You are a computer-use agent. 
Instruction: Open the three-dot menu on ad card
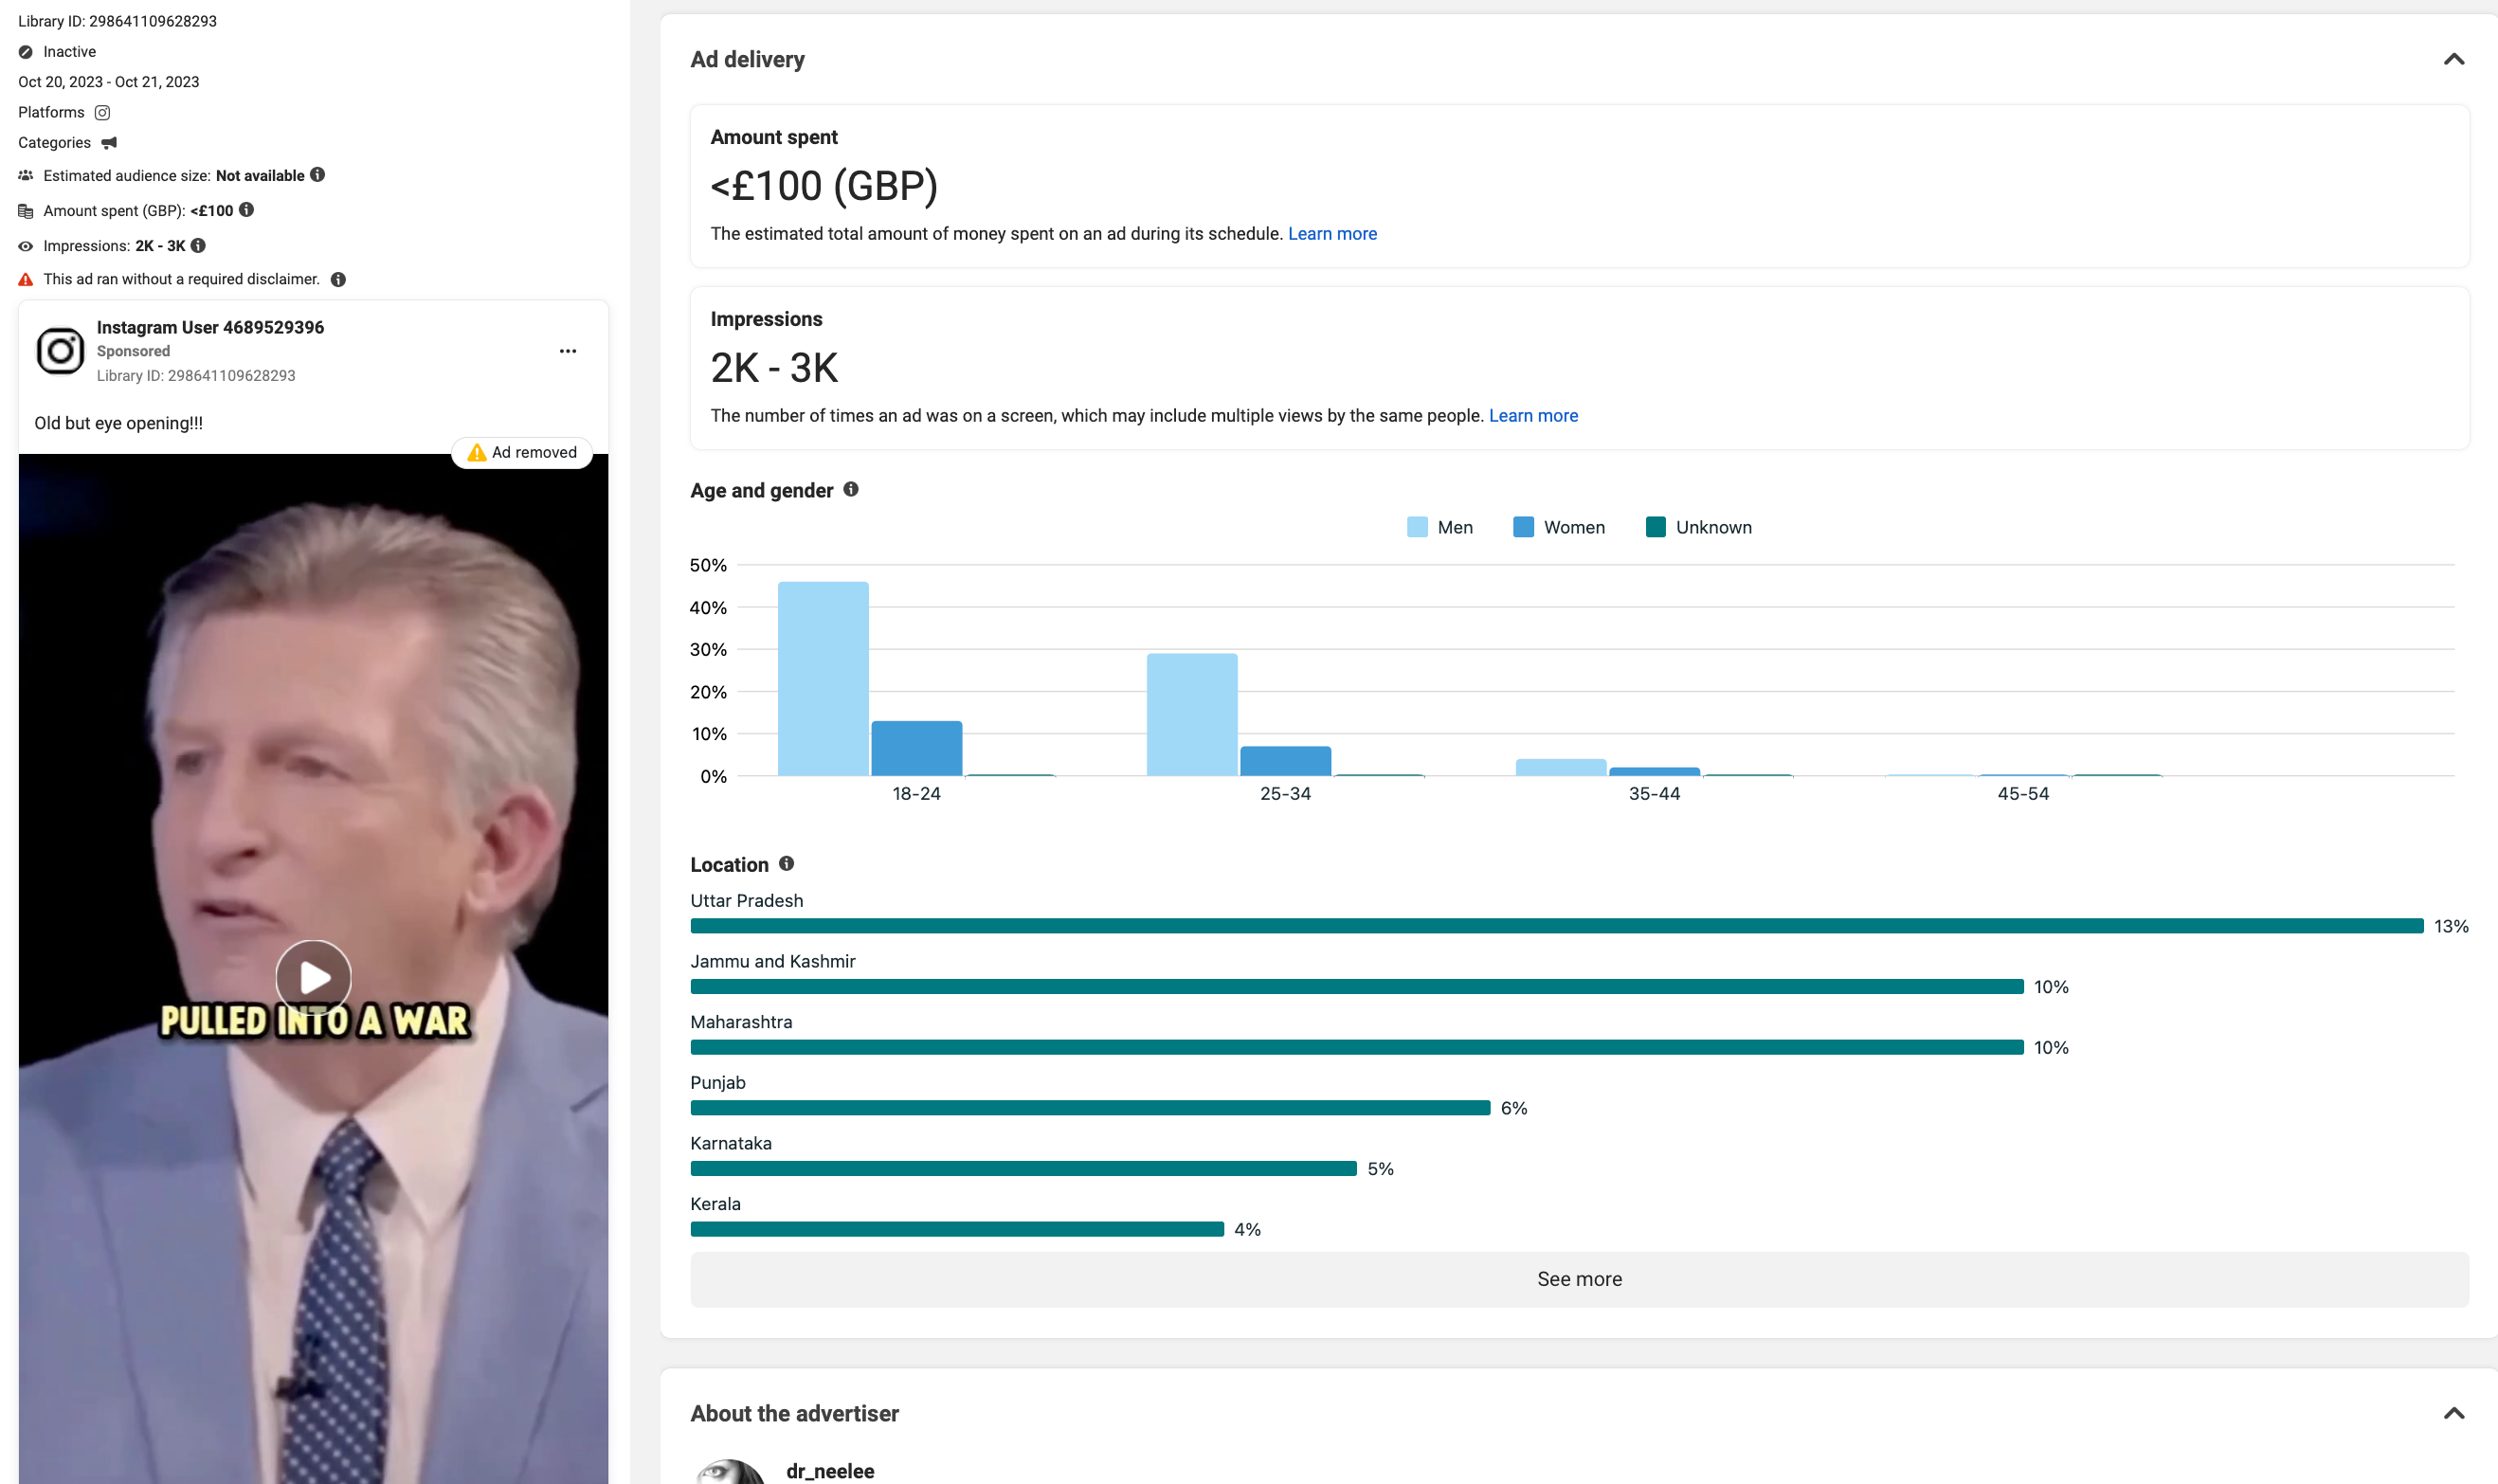[x=568, y=351]
